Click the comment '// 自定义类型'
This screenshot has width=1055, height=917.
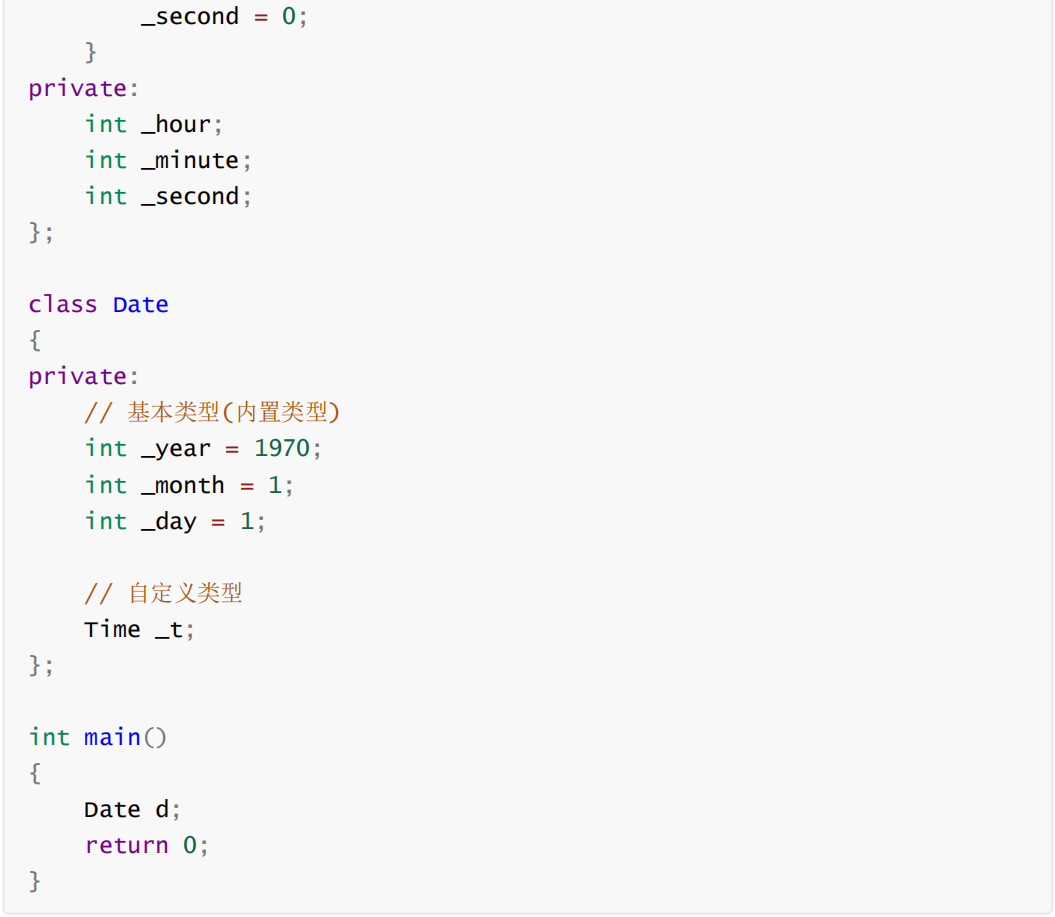163,593
